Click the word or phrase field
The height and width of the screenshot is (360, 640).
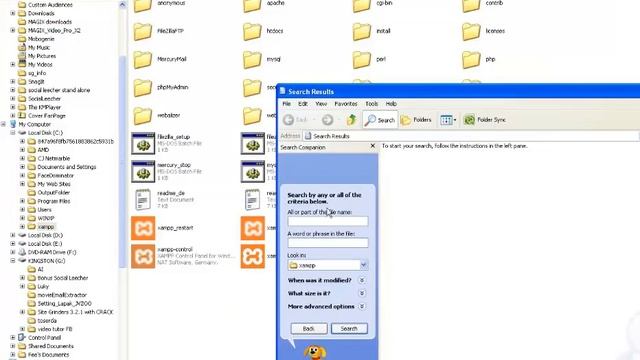tap(328, 243)
